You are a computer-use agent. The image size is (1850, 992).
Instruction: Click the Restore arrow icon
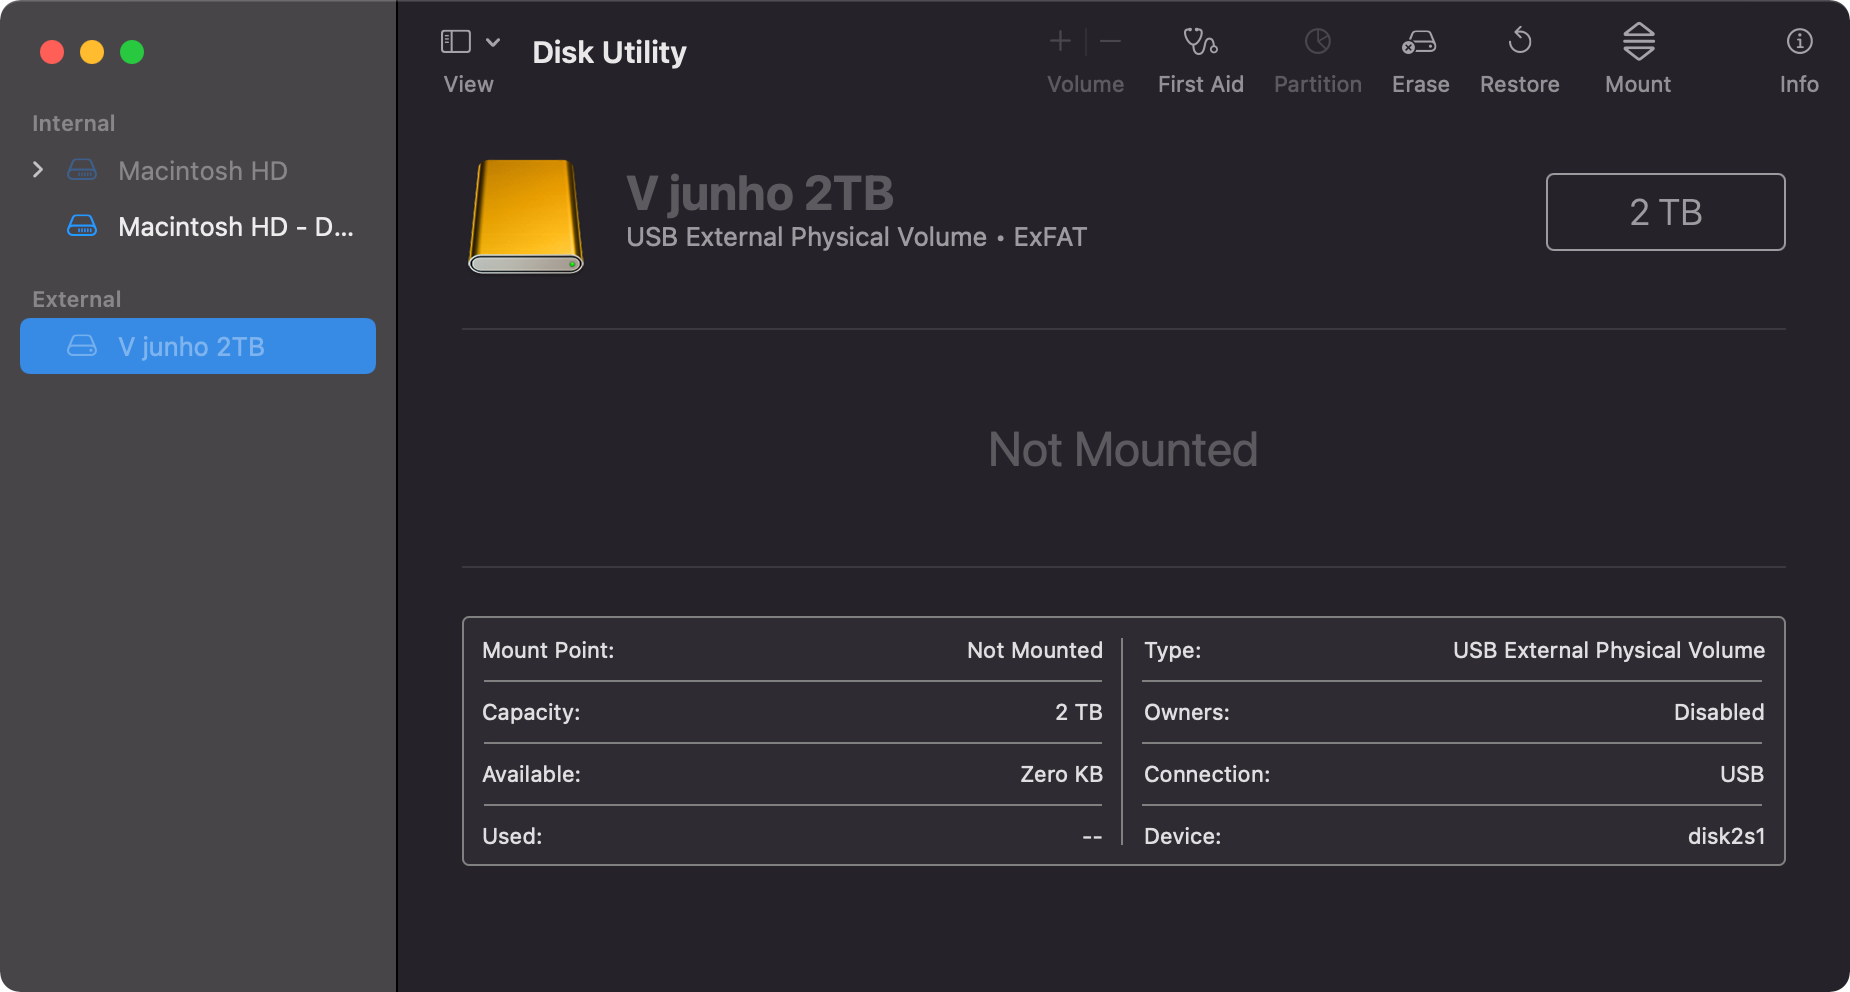[1520, 40]
